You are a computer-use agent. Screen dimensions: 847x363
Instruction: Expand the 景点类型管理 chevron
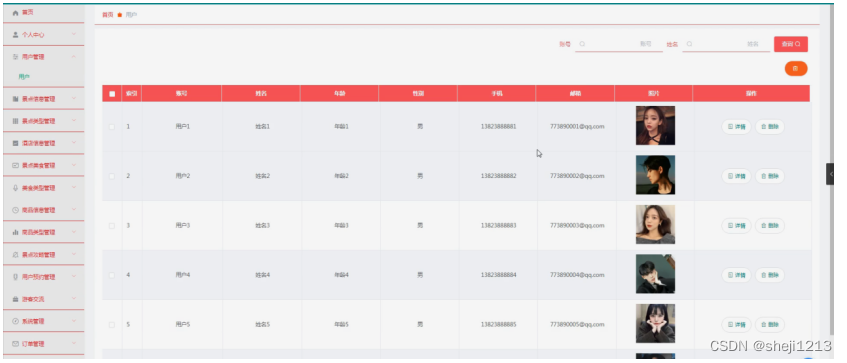click(74, 121)
